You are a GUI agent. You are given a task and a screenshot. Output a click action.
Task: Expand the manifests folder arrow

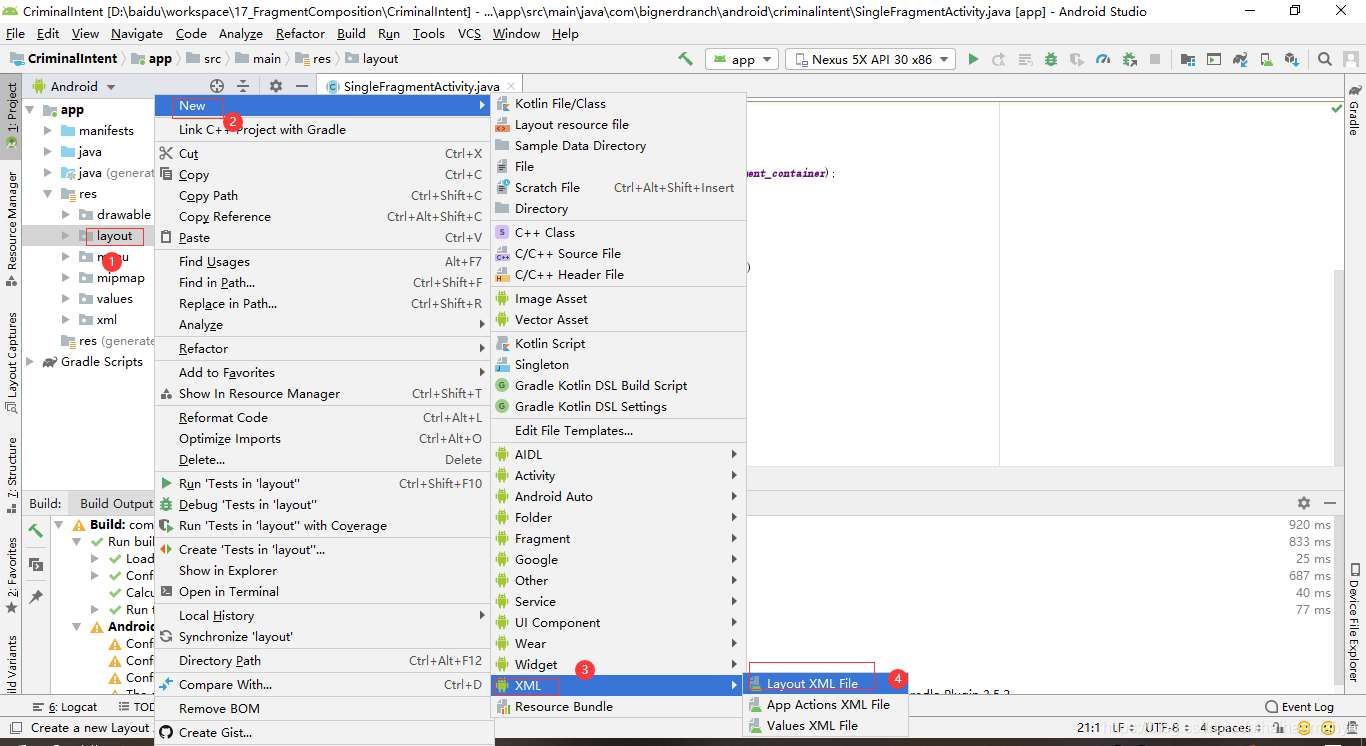point(48,131)
